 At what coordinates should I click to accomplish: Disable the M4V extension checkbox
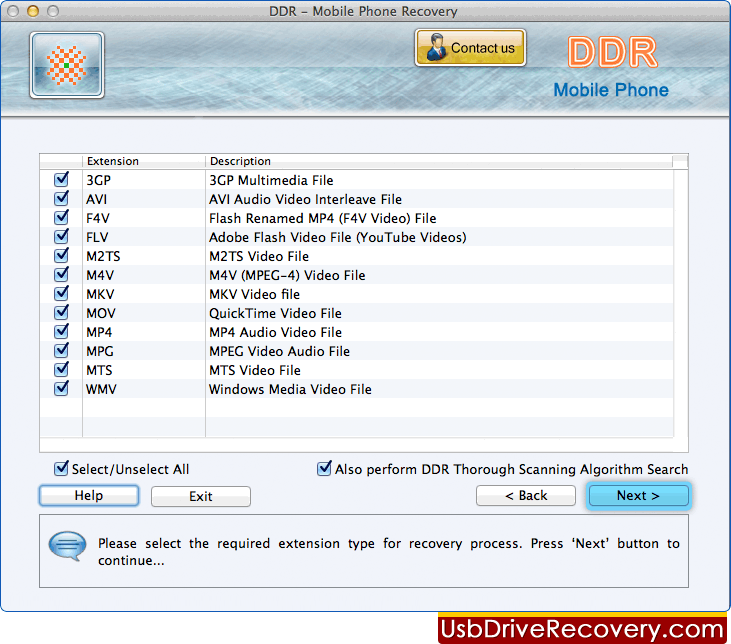click(61, 275)
